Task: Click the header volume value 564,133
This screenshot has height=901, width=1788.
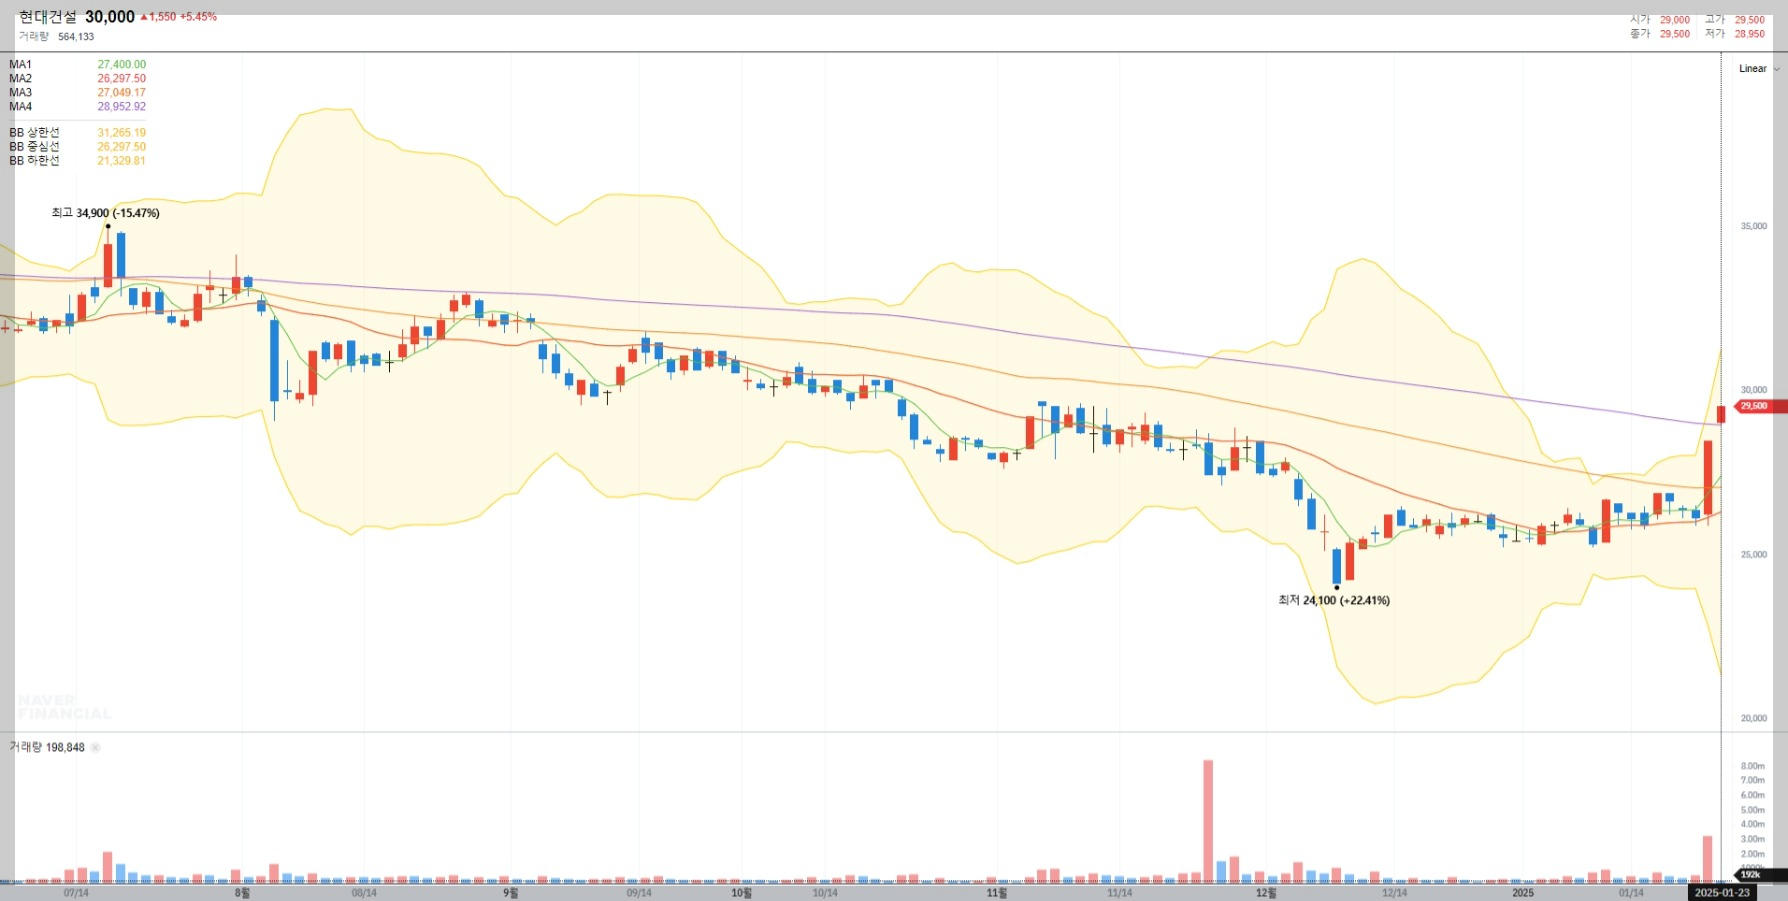Action: (76, 37)
